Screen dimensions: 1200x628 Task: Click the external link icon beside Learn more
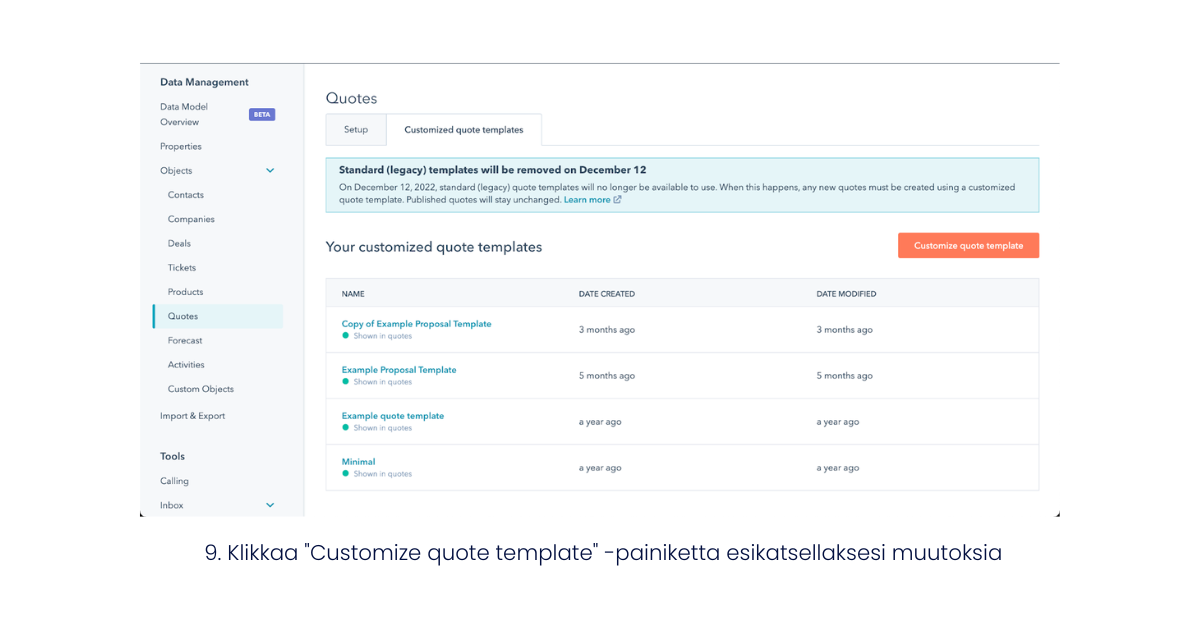click(618, 200)
